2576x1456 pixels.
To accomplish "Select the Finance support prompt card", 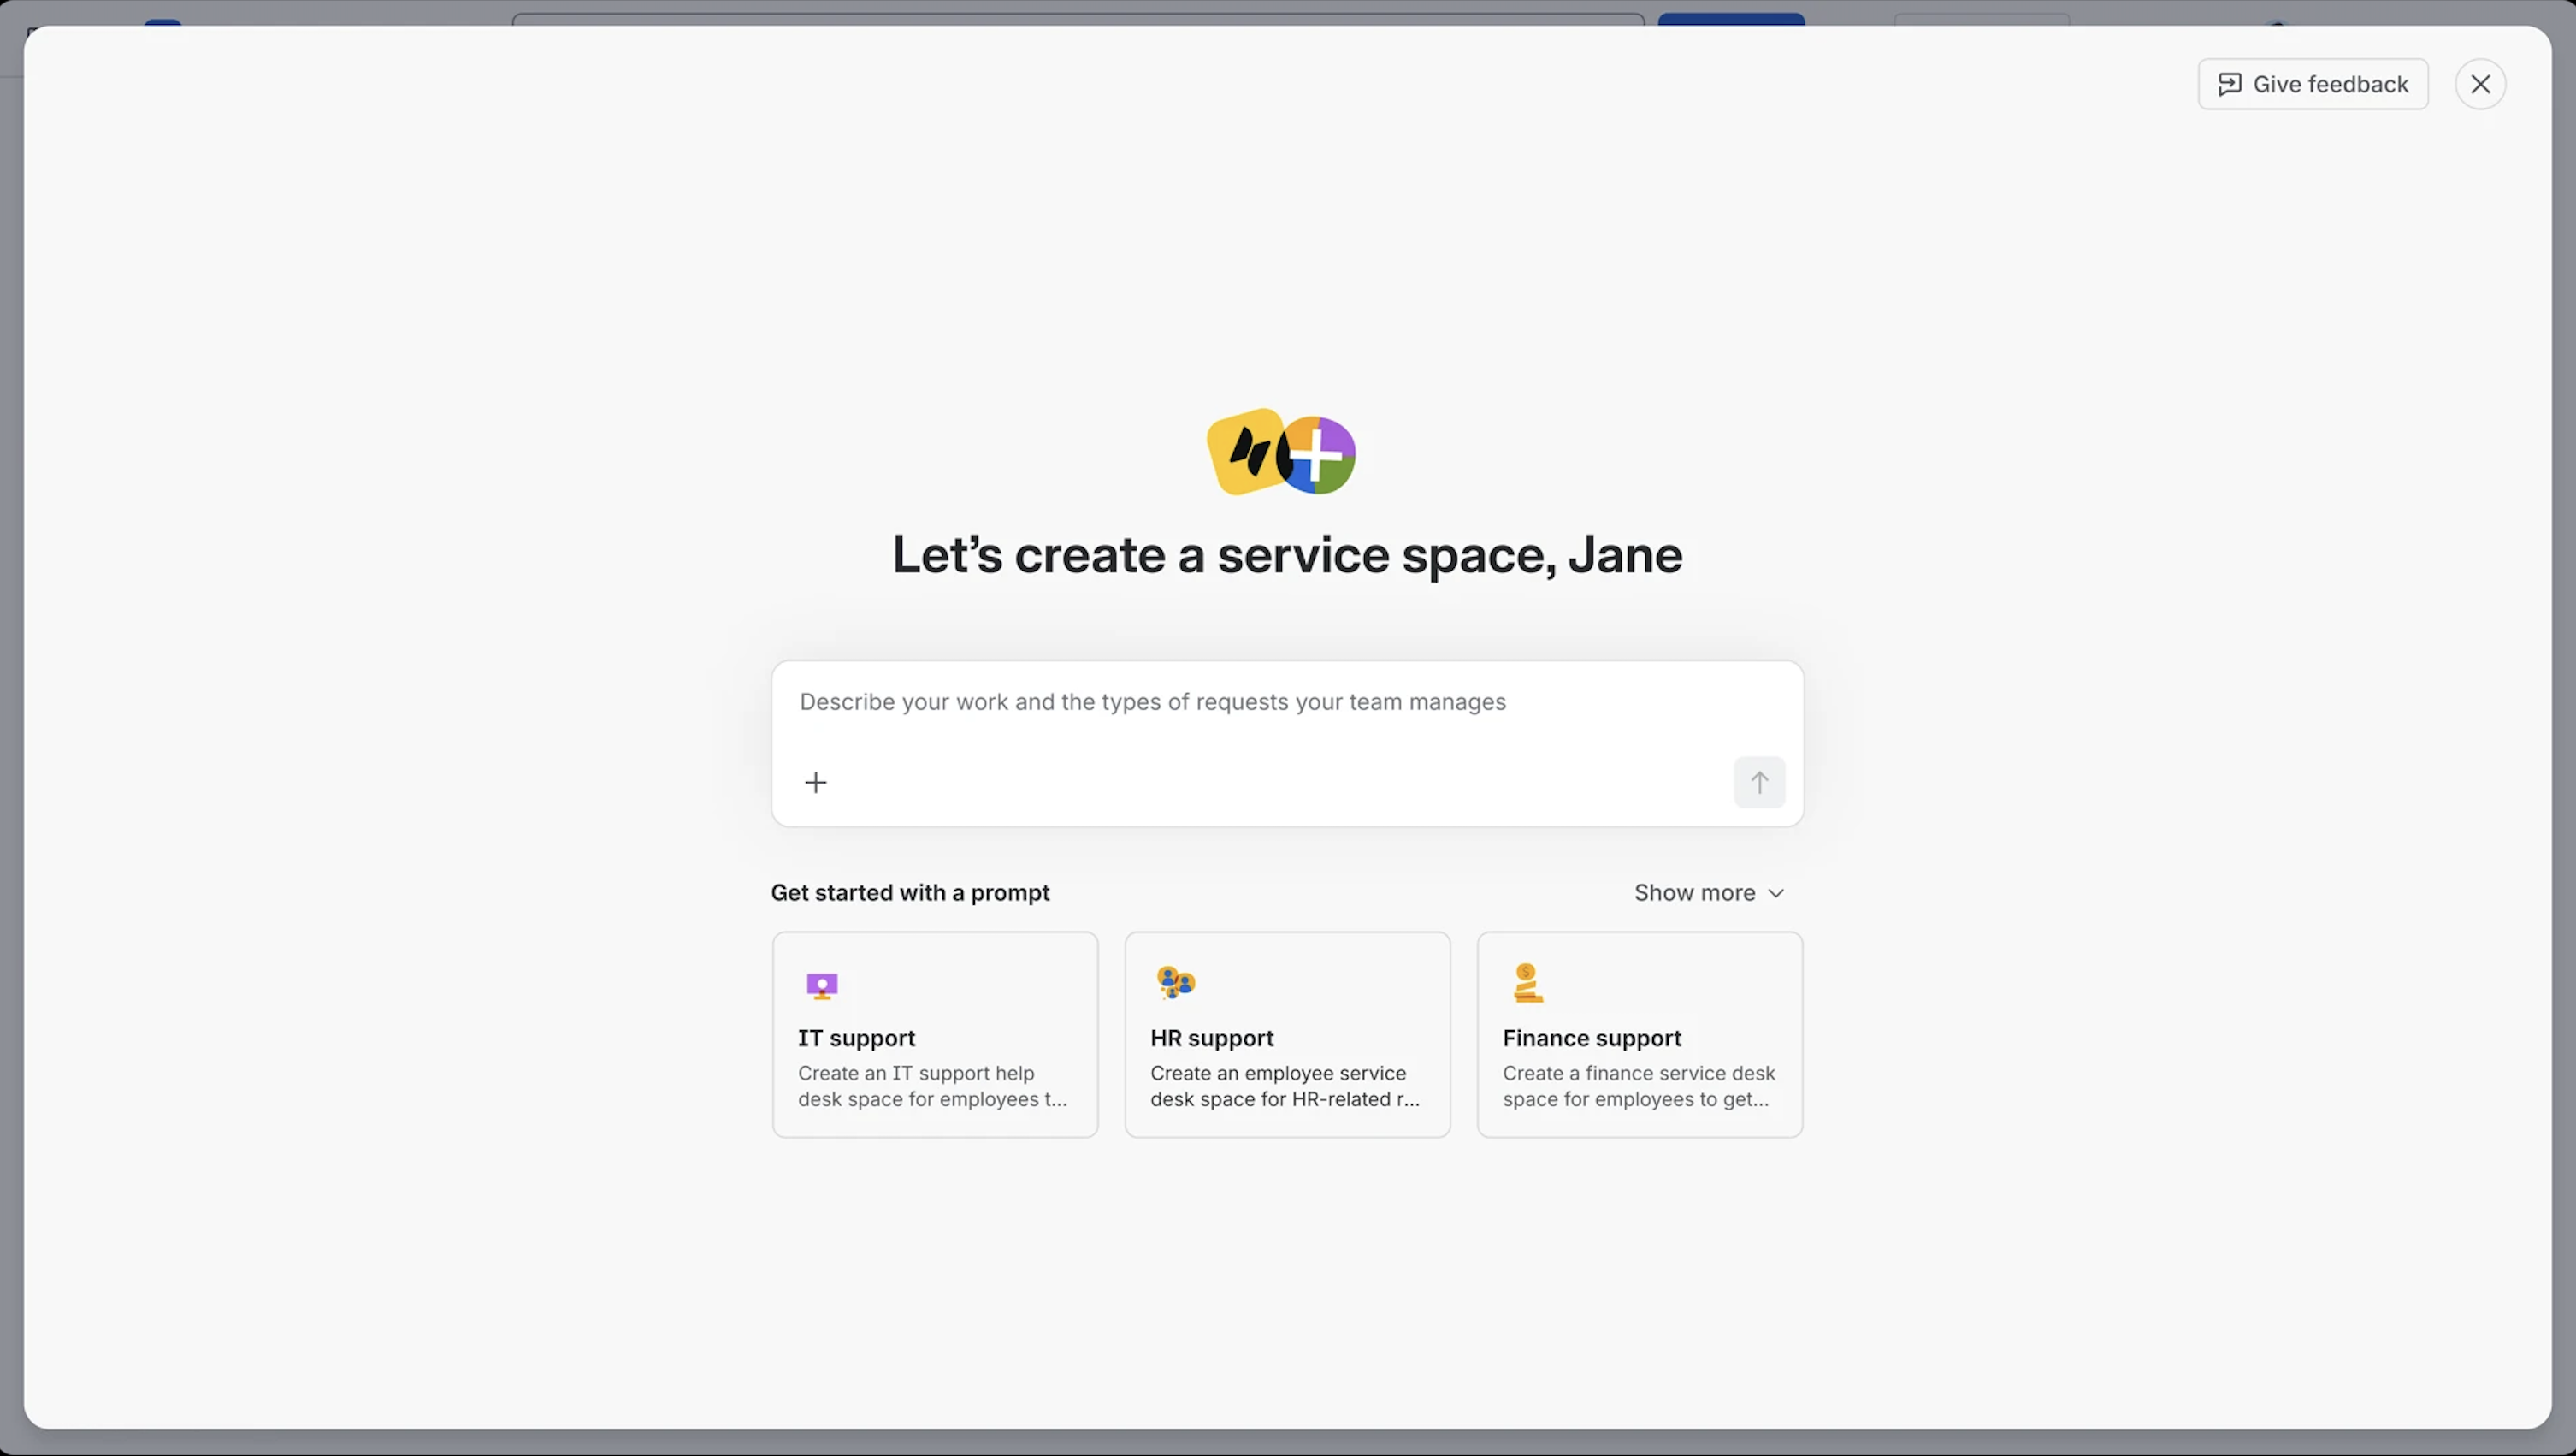I will point(1640,1035).
